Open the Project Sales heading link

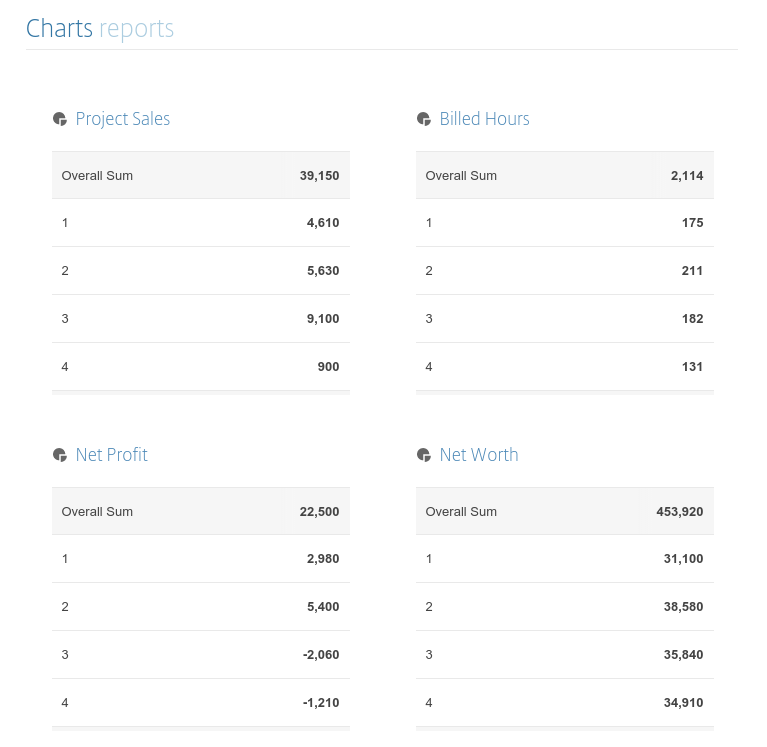(123, 119)
